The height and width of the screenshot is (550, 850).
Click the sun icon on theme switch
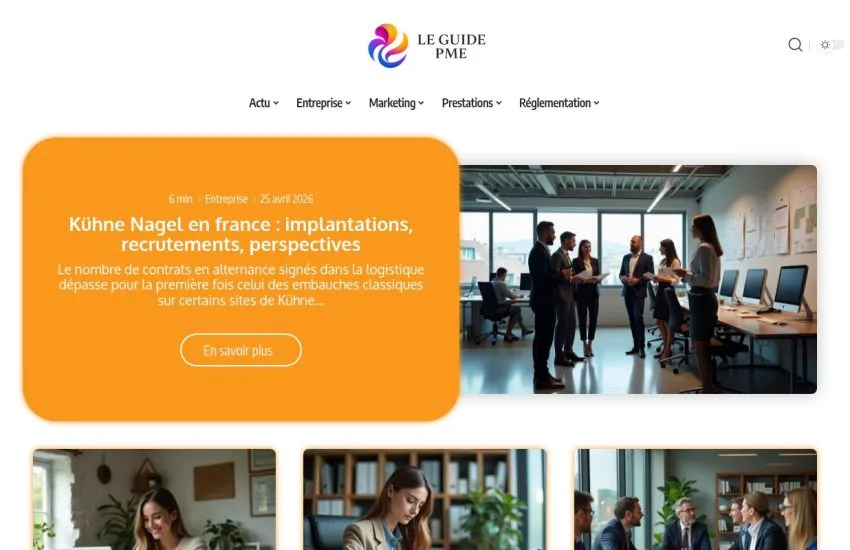click(825, 45)
